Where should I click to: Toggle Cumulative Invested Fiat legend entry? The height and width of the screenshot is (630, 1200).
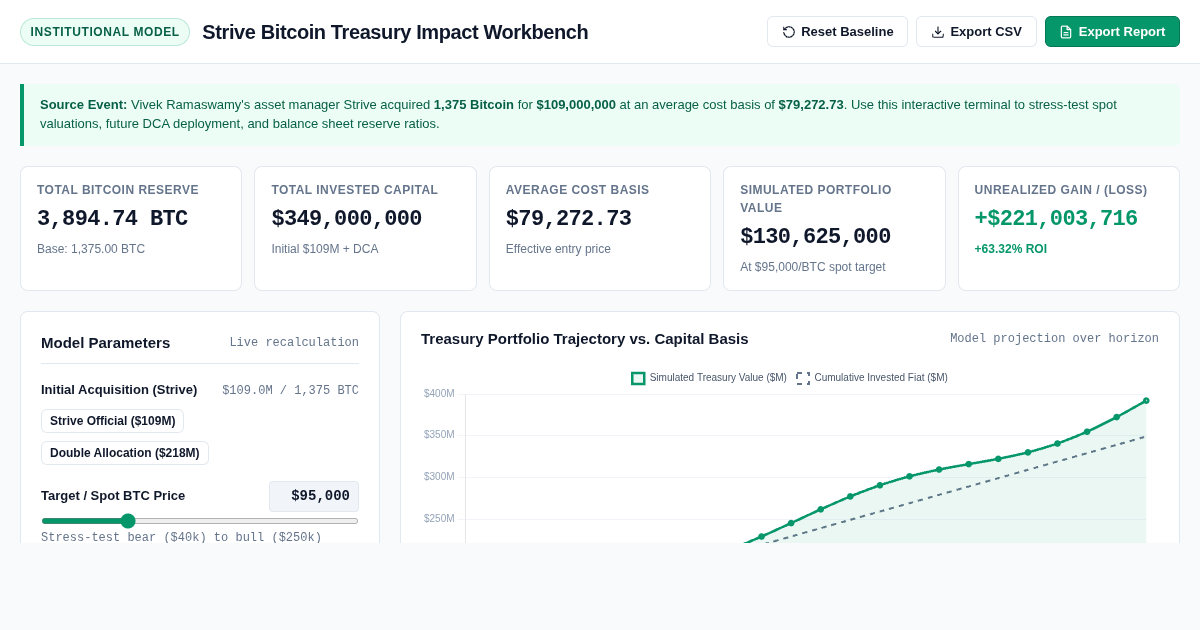coord(872,378)
